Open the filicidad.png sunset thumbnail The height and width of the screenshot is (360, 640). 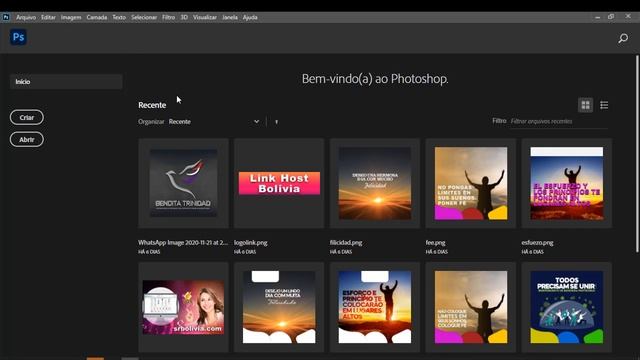[x=375, y=183]
